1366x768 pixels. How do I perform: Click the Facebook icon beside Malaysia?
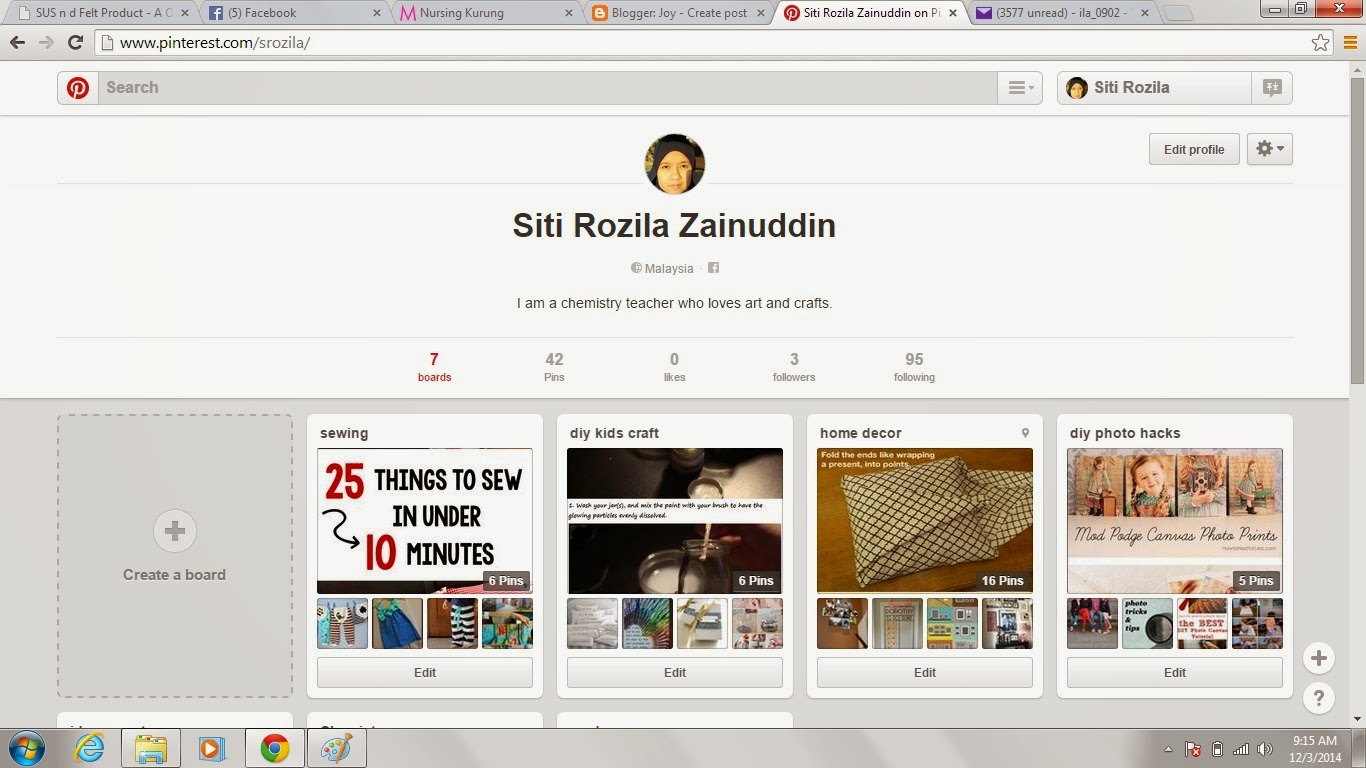[713, 268]
